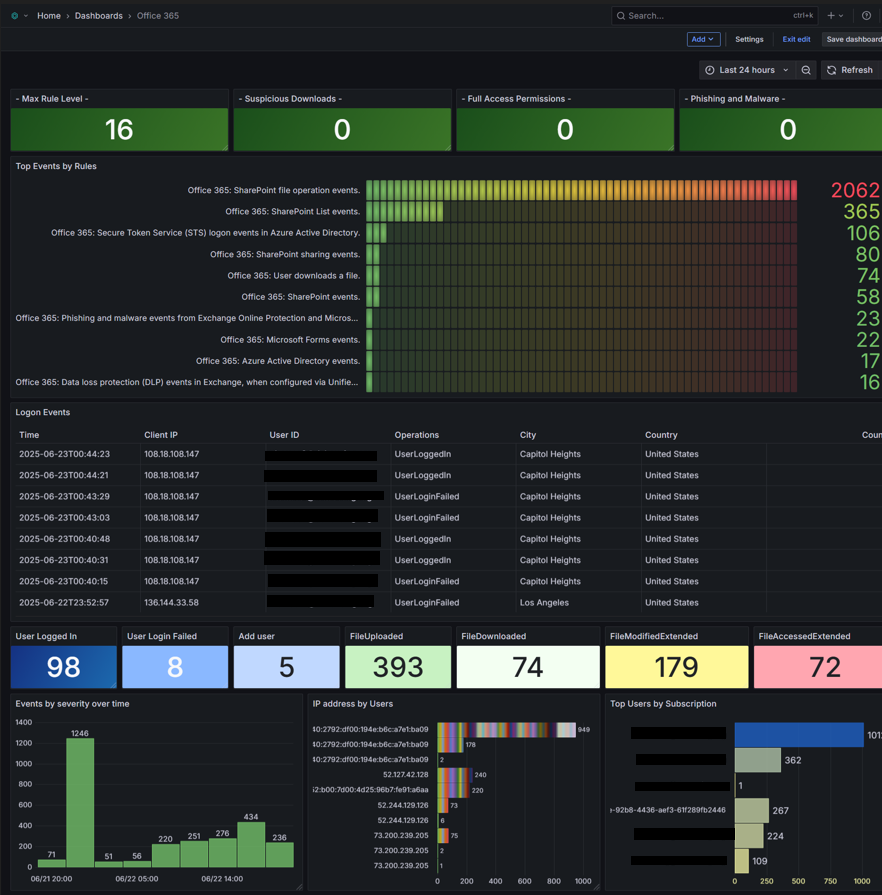Click the Grafana logo icon
Viewport: 882px width, 895px height.
[14, 16]
